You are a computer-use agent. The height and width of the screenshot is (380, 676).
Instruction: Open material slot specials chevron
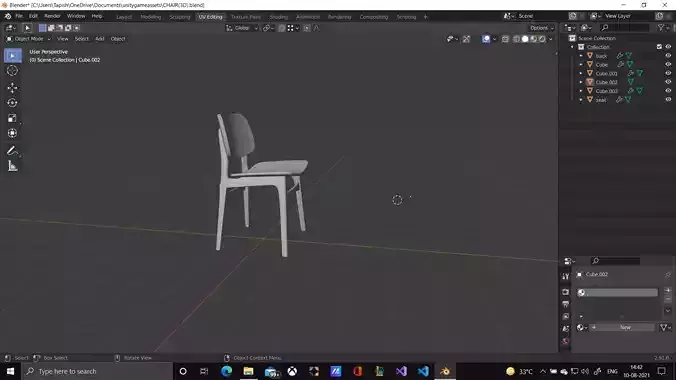click(x=668, y=311)
